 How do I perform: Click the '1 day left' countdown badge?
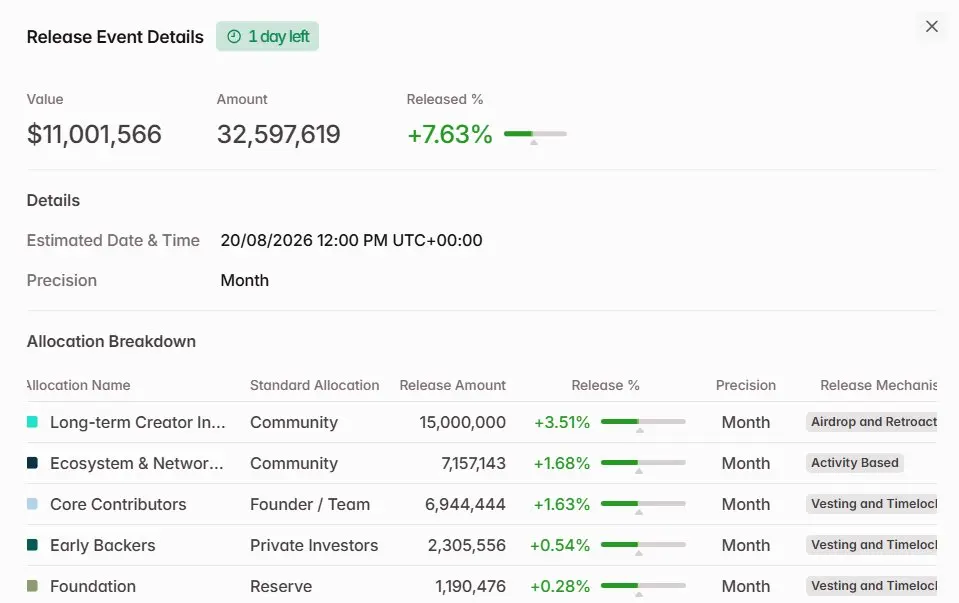click(x=267, y=37)
